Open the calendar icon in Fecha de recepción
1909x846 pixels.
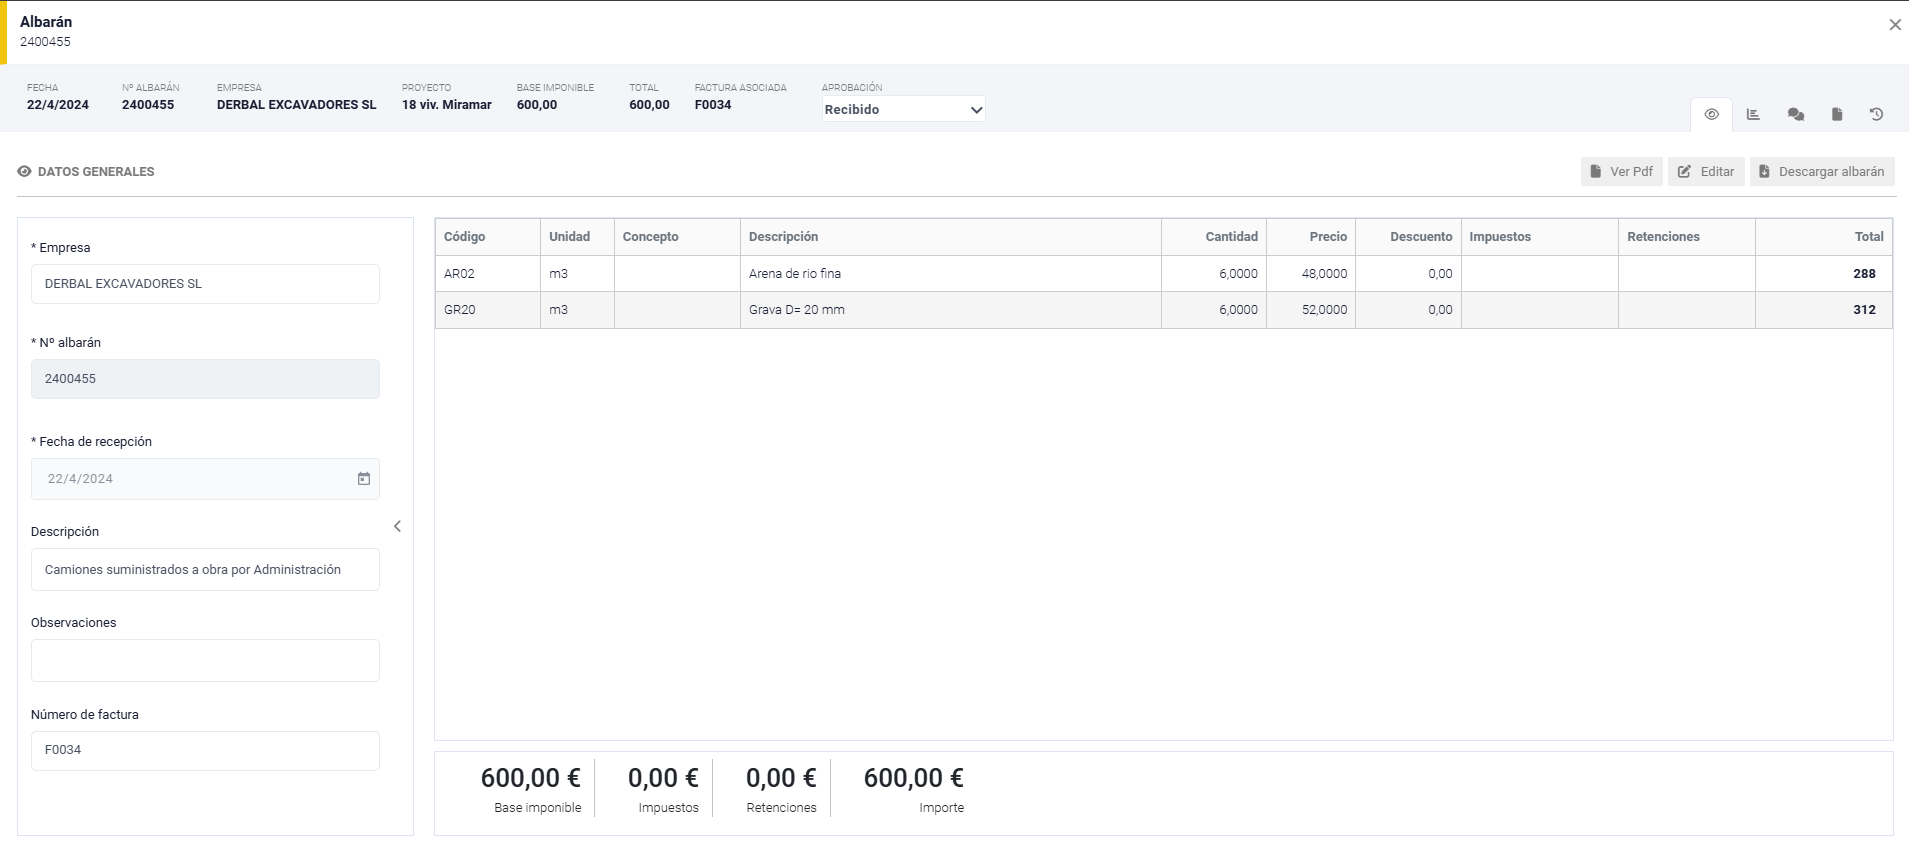[364, 479]
